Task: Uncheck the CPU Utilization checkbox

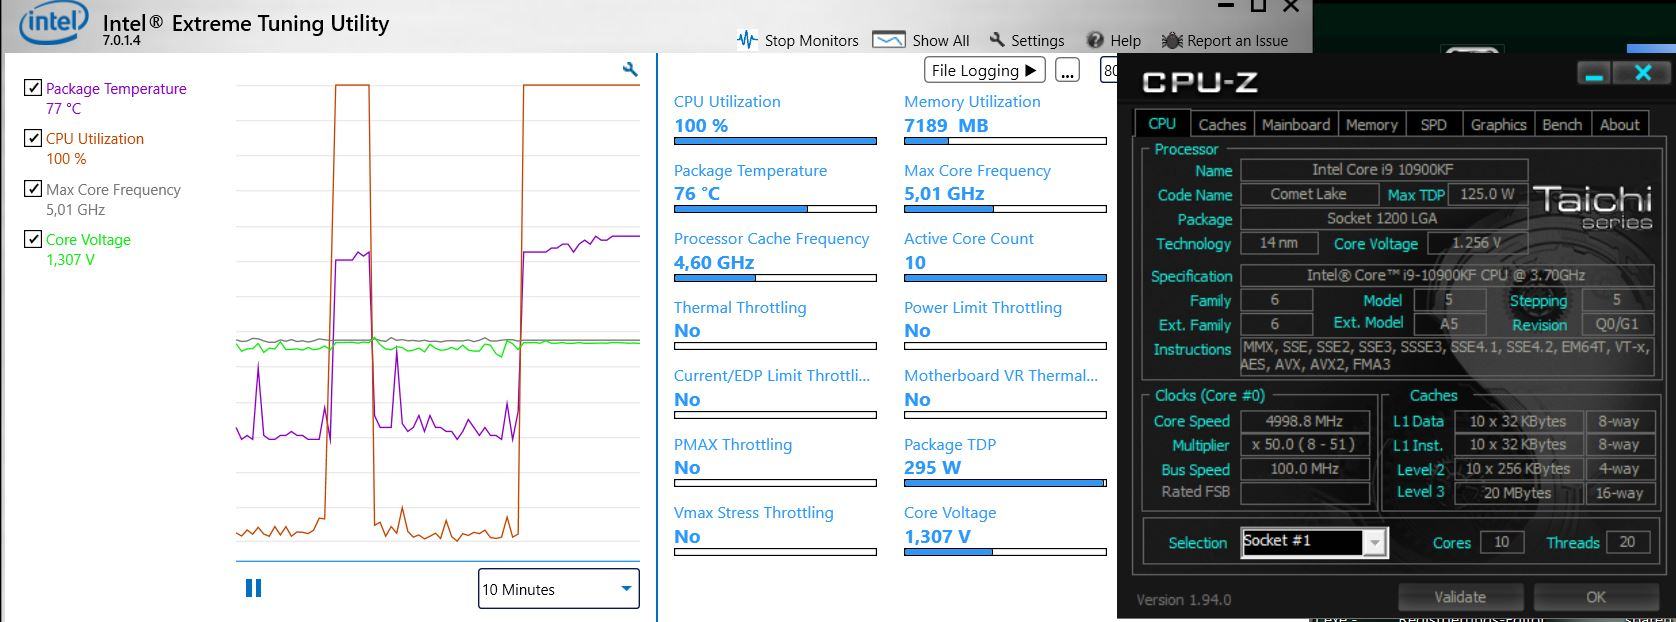Action: click(x=33, y=138)
